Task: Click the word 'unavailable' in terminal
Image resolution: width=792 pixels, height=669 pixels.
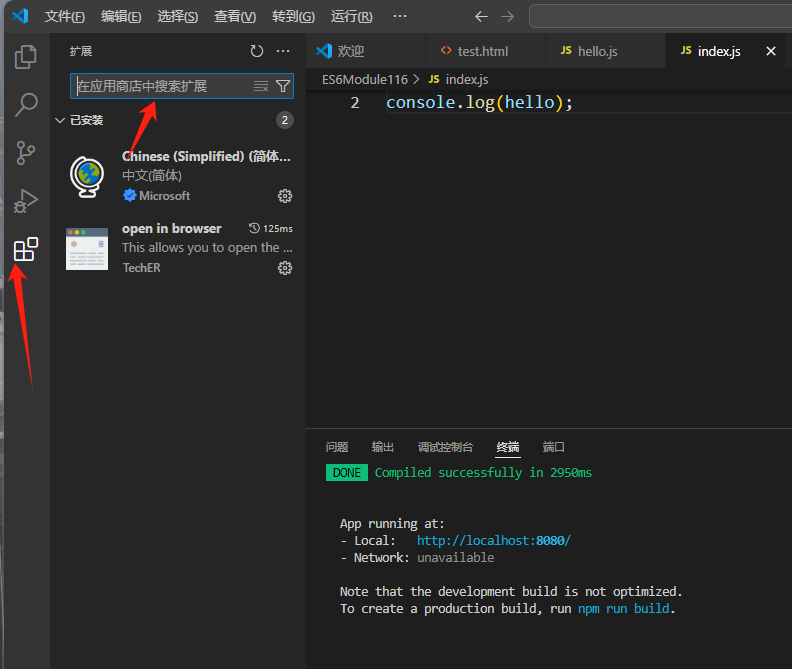Action: point(456,557)
